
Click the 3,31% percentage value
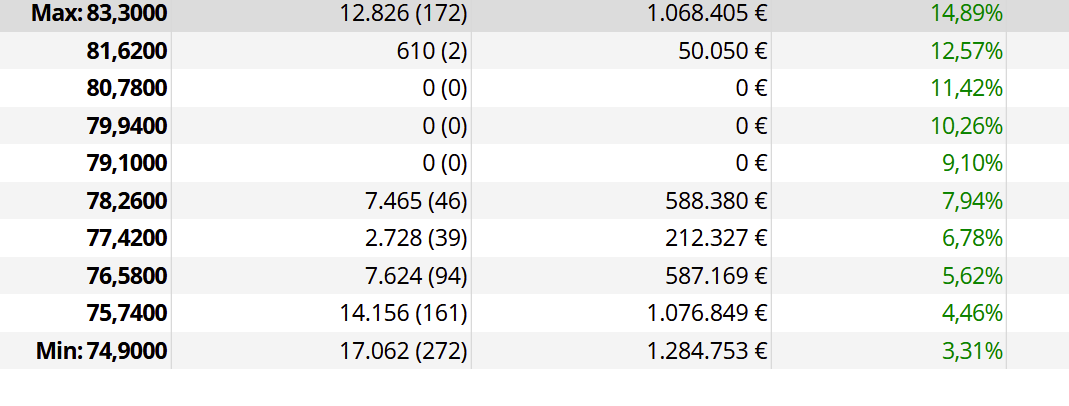click(973, 351)
